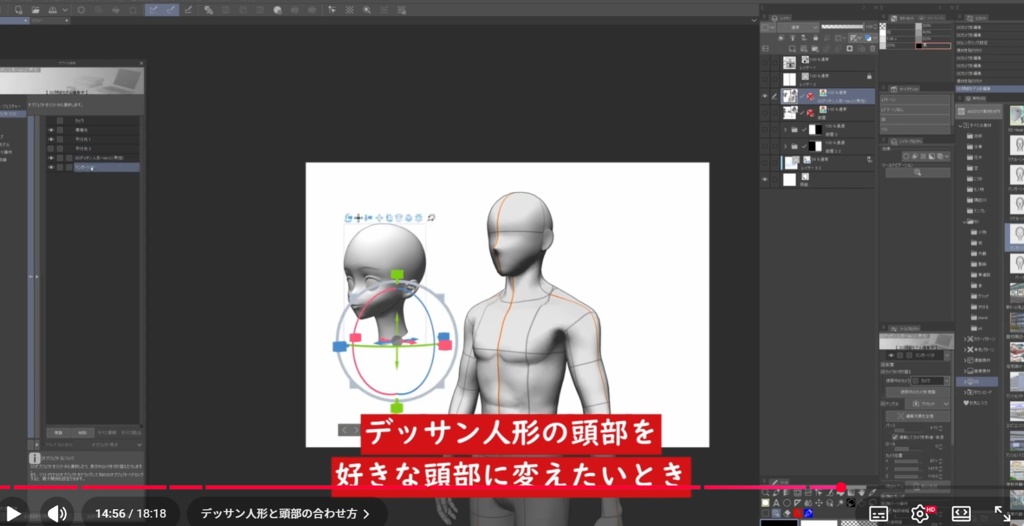Toggle eye of 環境光 row in object list
This screenshot has width=1024, height=526.
51,130
